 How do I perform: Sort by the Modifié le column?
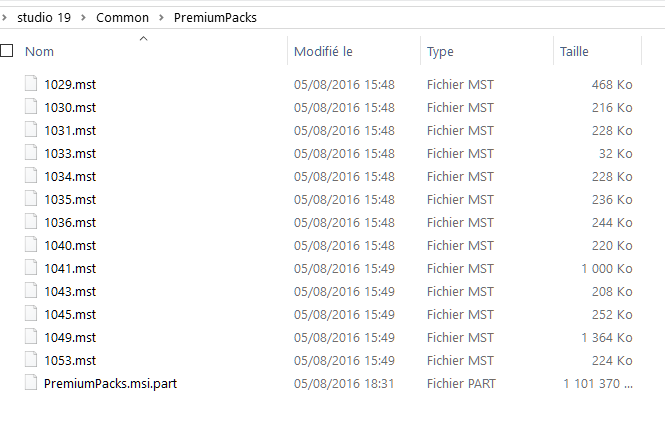point(323,51)
